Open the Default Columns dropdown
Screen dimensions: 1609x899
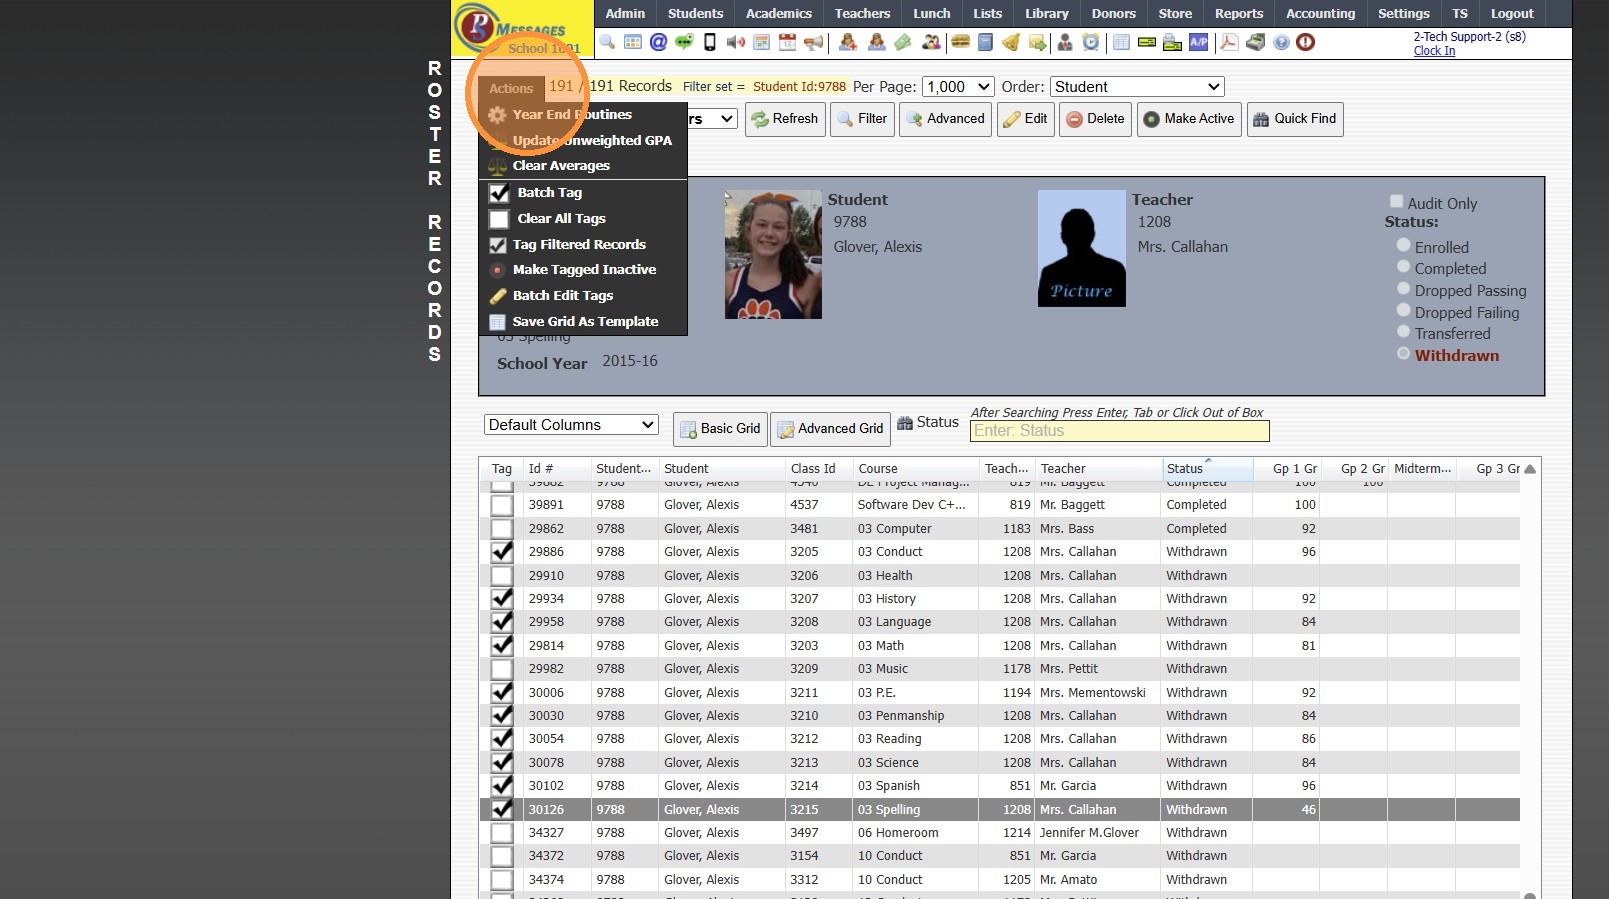tap(571, 425)
